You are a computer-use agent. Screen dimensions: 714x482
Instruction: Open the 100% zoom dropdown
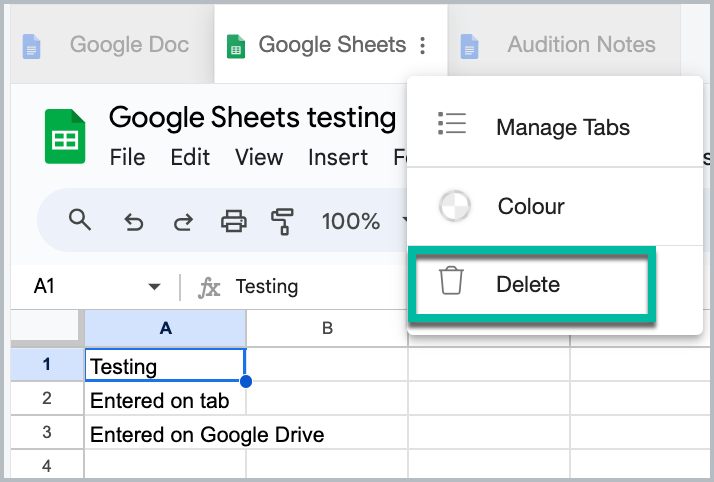(363, 221)
